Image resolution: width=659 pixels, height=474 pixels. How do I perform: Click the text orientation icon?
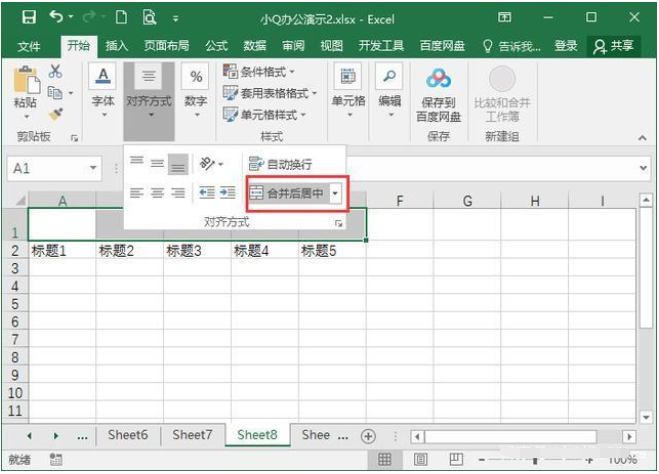click(x=207, y=164)
